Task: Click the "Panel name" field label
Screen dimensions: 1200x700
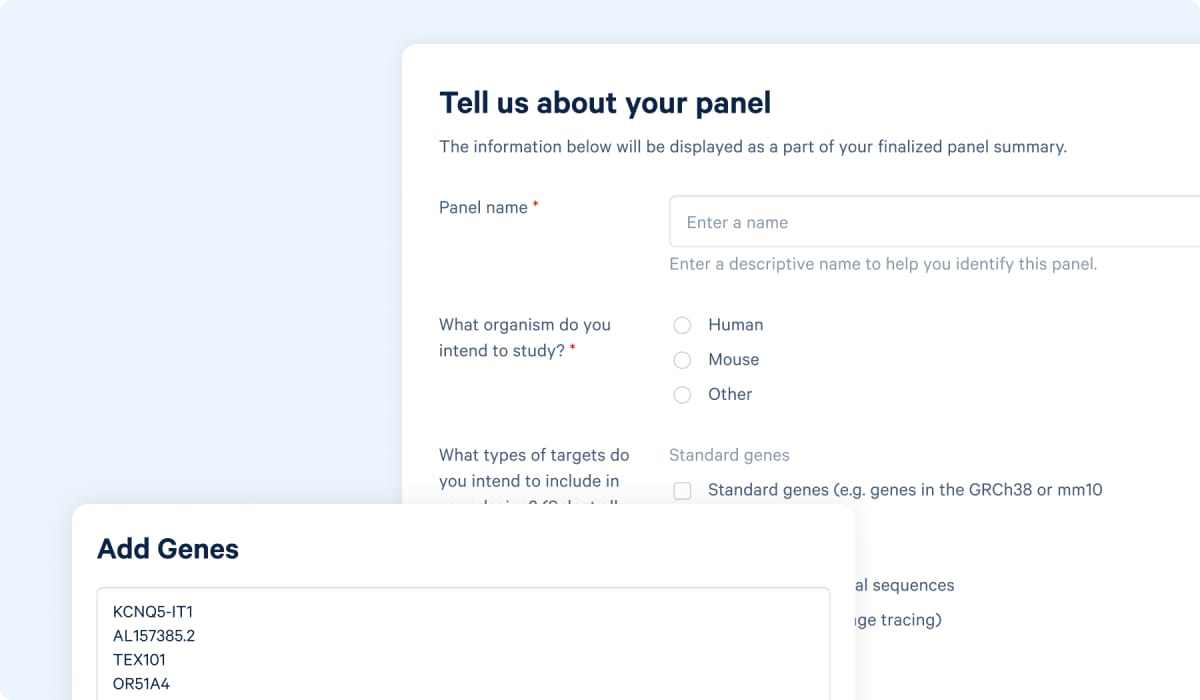Action: (483, 207)
